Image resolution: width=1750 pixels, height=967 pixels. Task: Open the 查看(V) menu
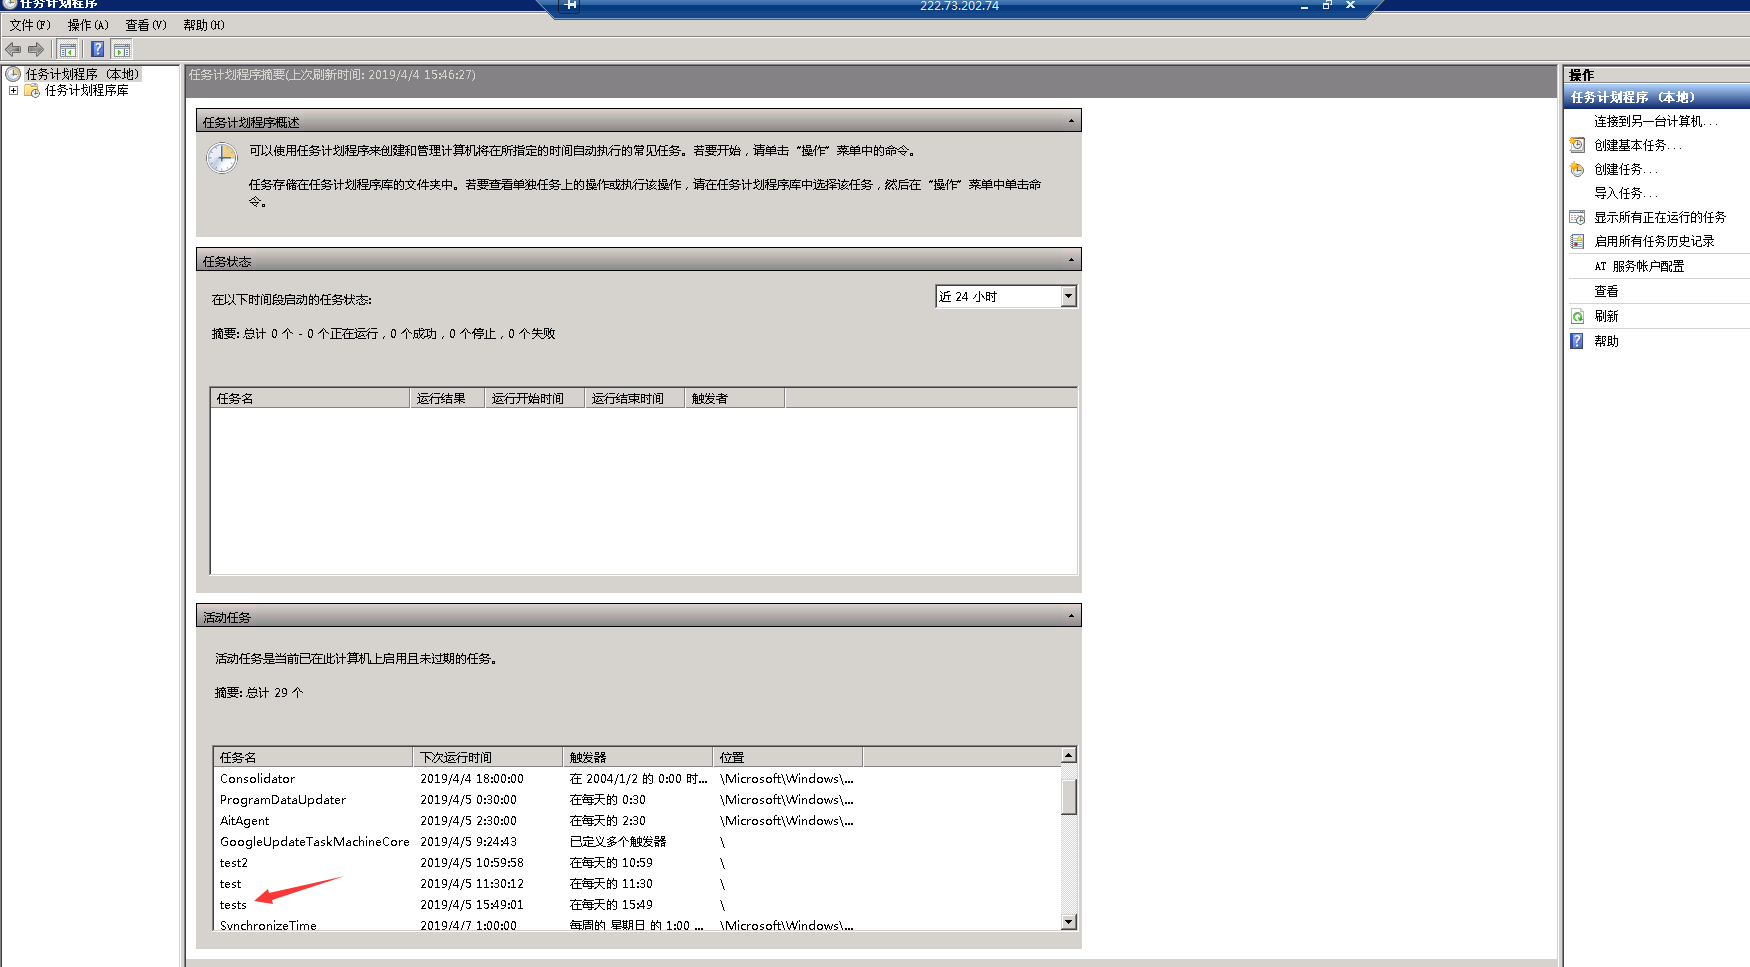point(146,25)
